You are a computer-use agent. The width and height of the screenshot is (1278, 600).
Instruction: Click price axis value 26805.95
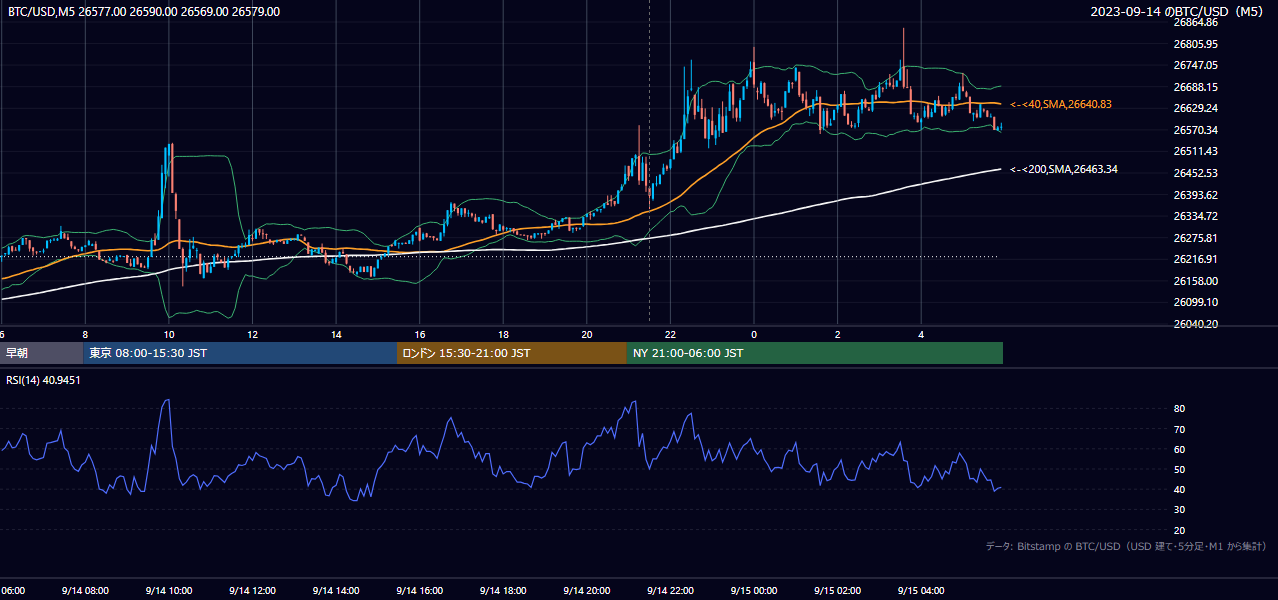pyautogui.click(x=1195, y=44)
